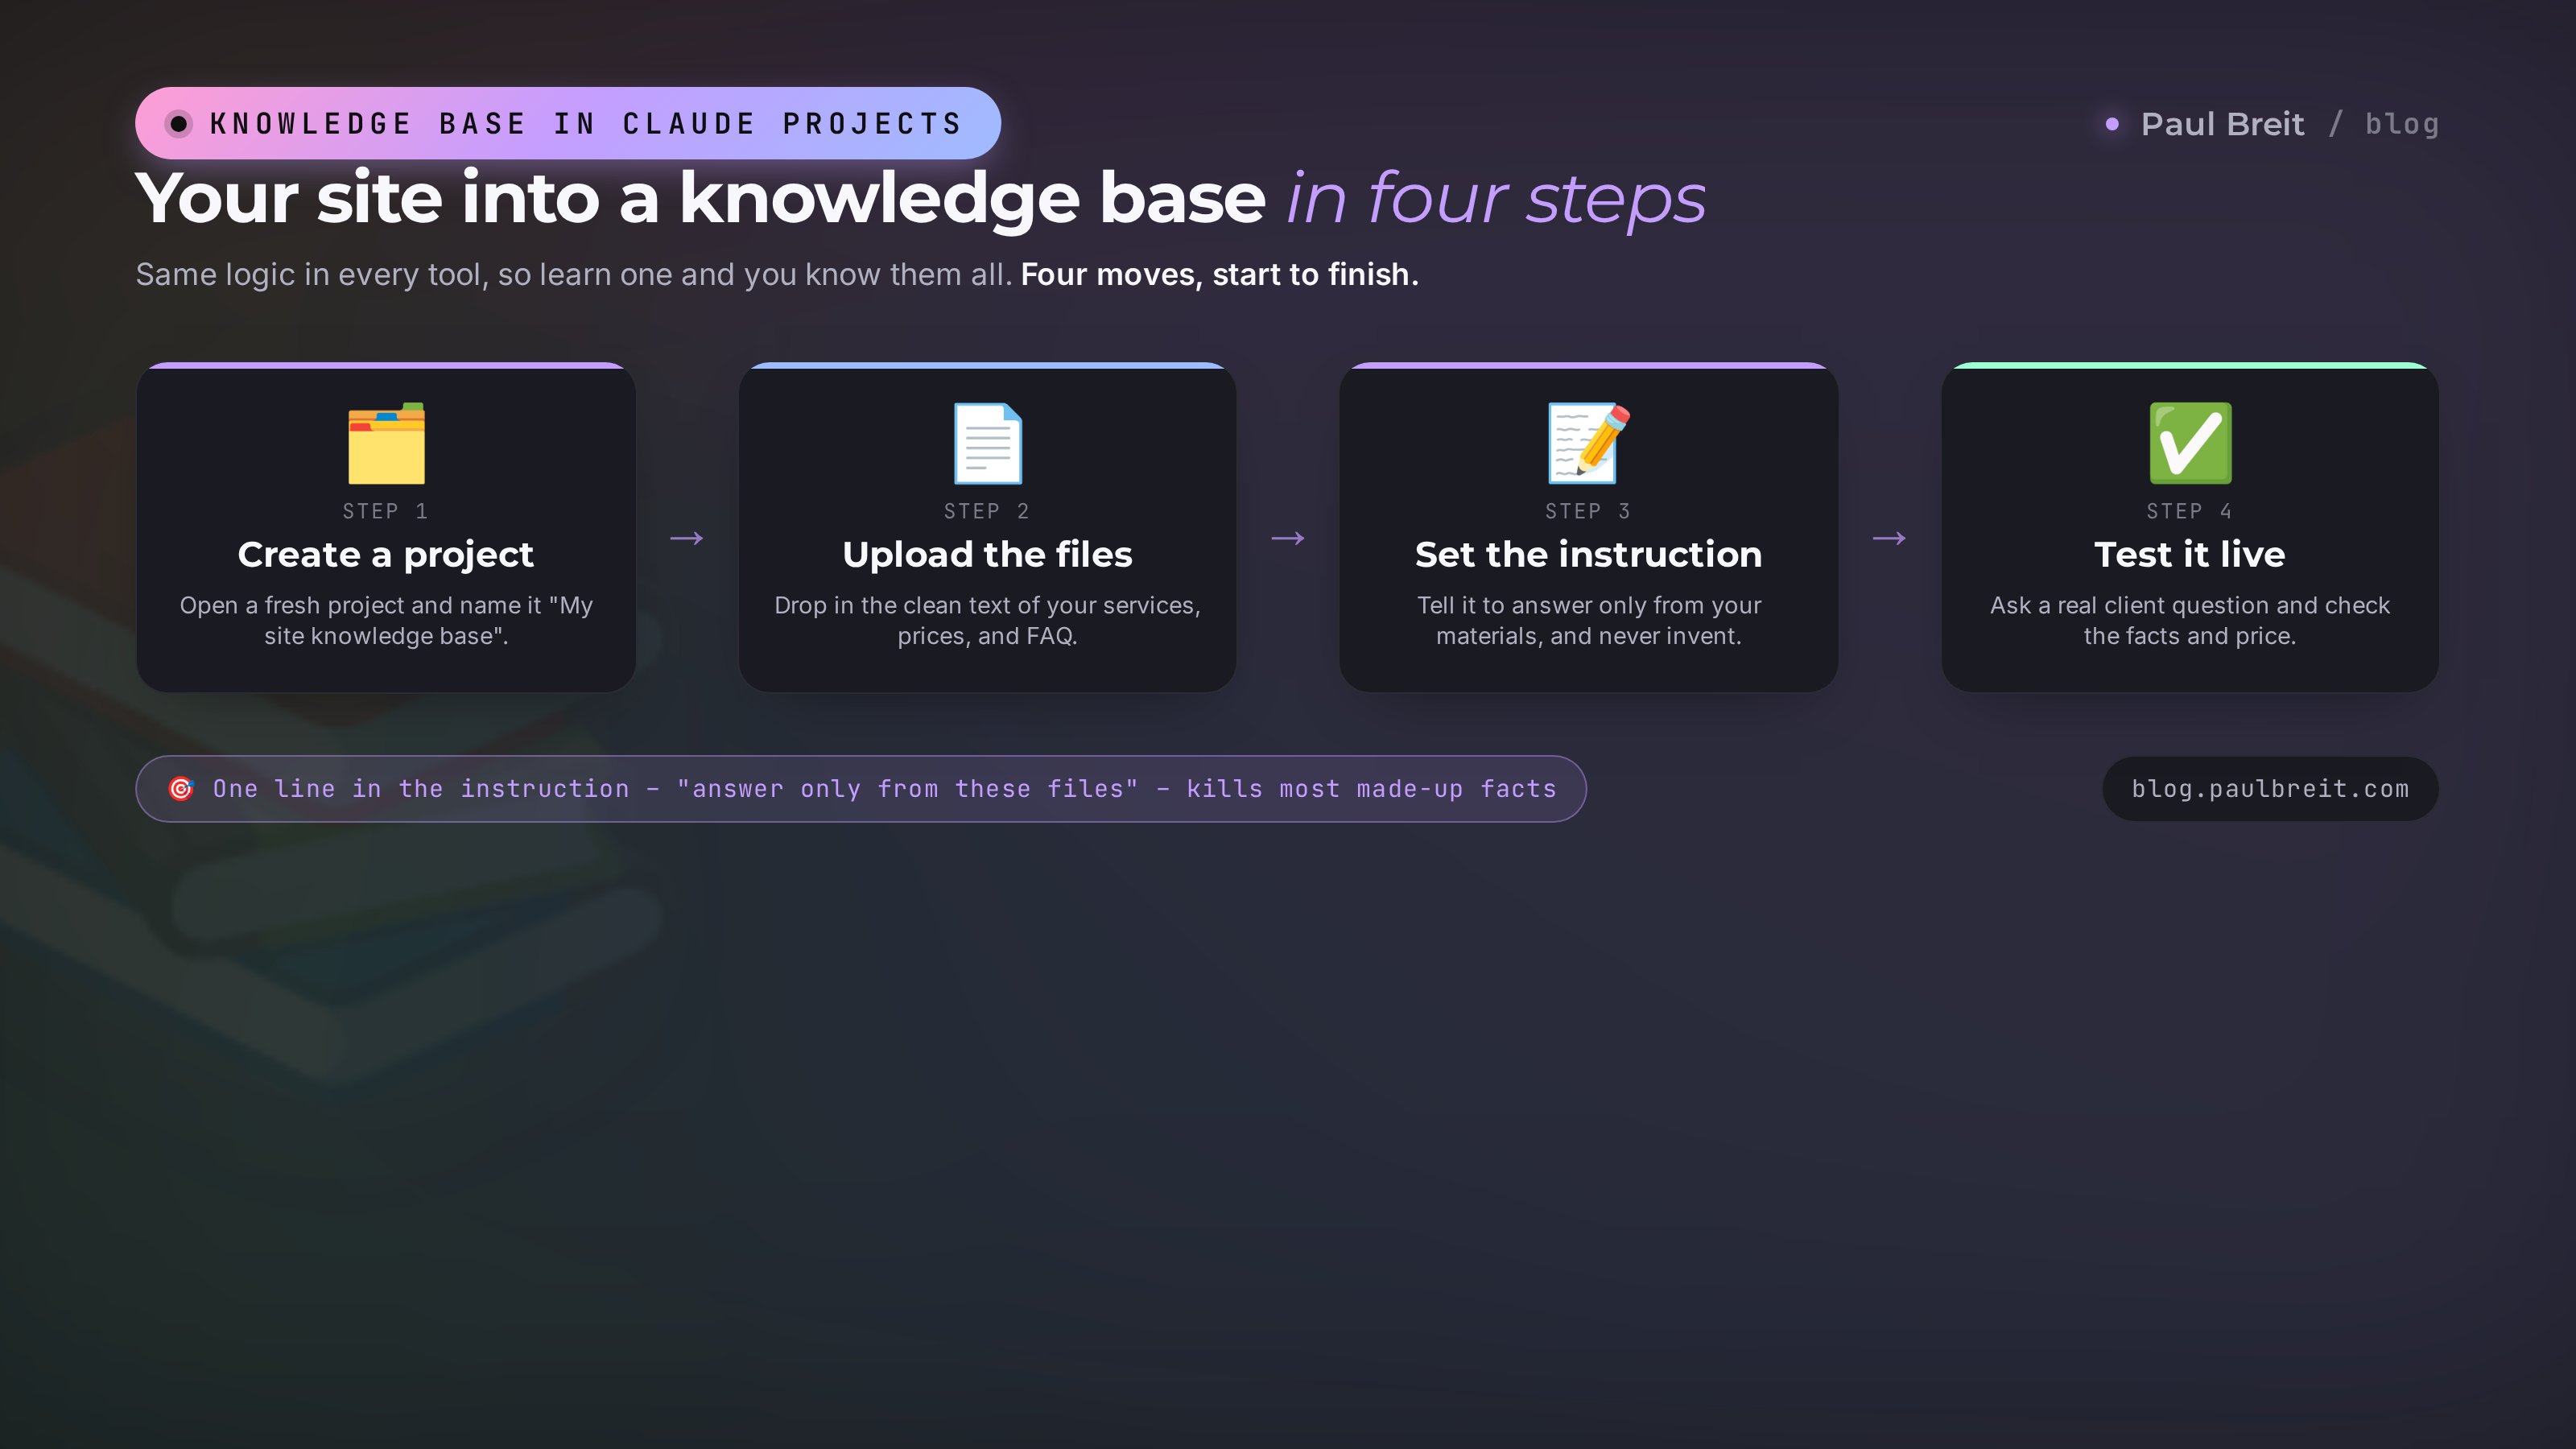The image size is (2576, 1449).
Task: Click the Your site into a knowledge base heading
Action: [x=701, y=199]
